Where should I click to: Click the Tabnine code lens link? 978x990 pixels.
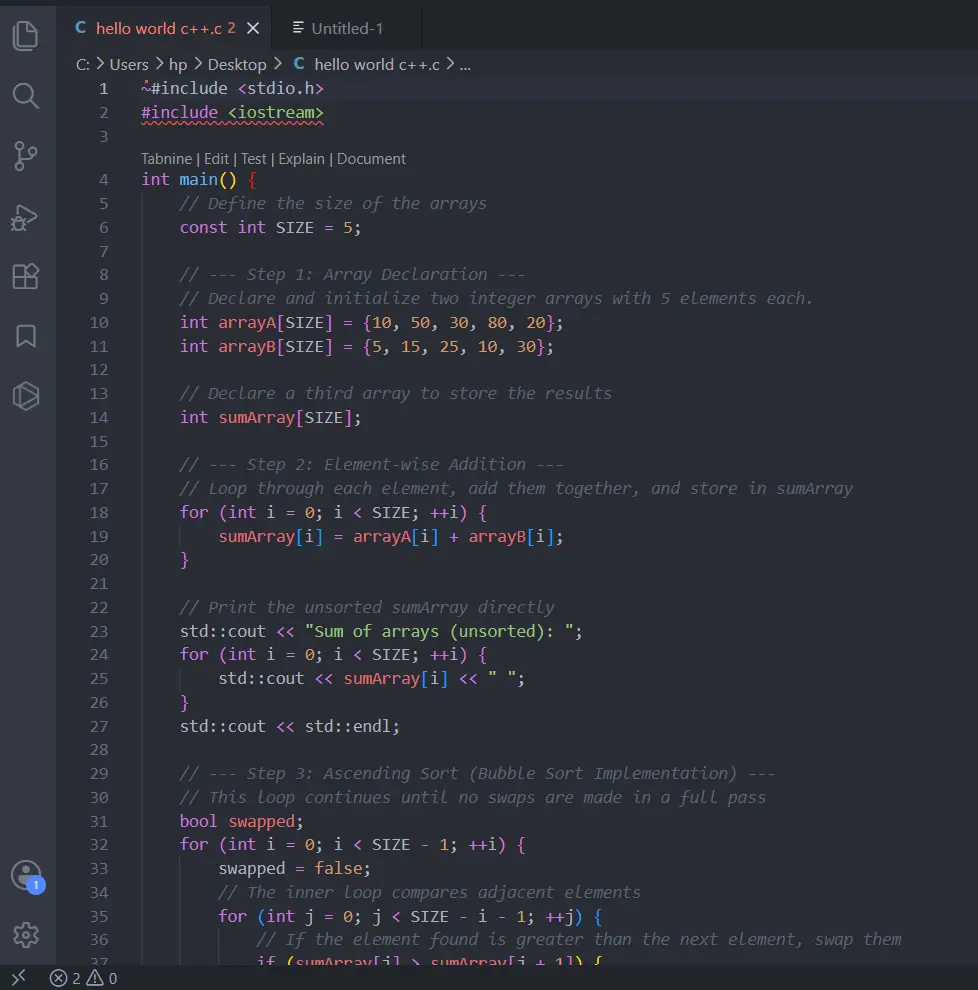tap(166, 158)
